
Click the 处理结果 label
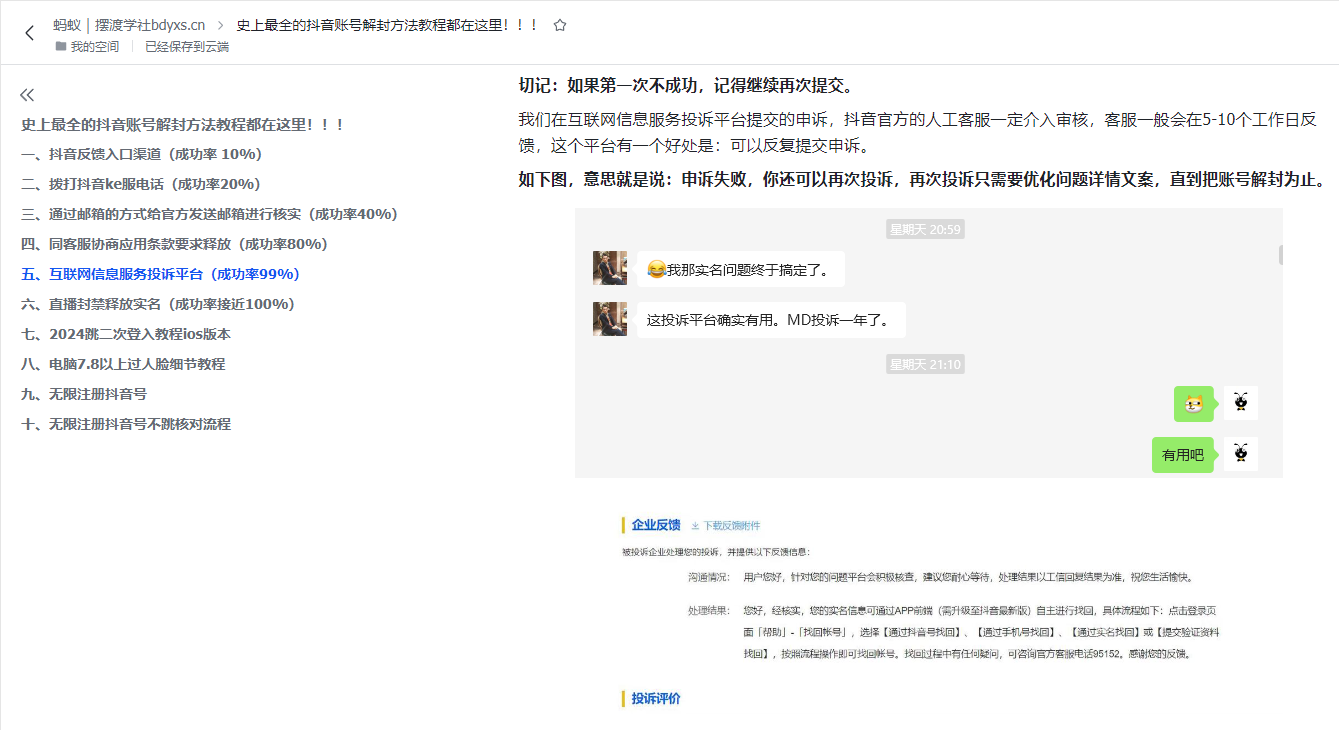click(x=709, y=610)
